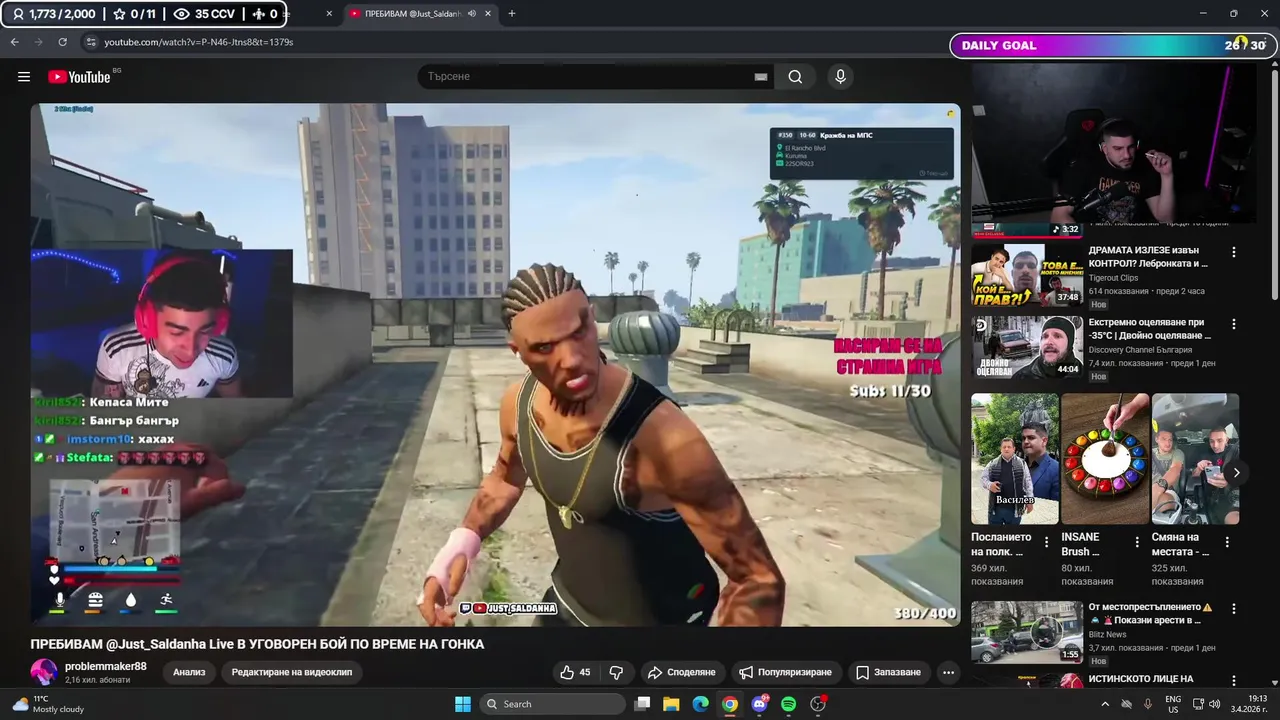
Task: Open the INSANE Brush short thumbnail
Action: click(1105, 458)
